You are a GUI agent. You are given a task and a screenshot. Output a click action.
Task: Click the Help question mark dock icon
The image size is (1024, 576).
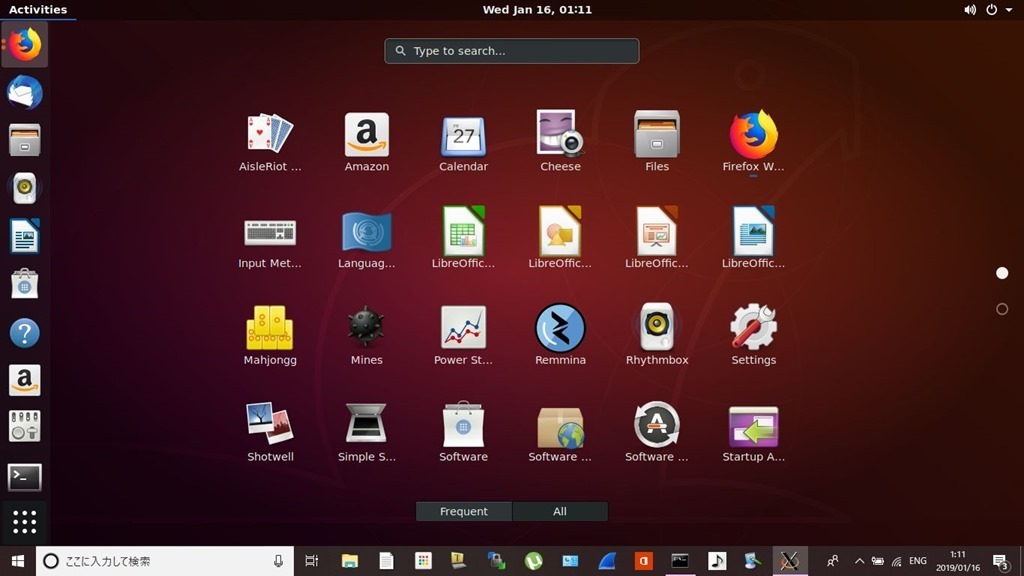[x=25, y=333]
